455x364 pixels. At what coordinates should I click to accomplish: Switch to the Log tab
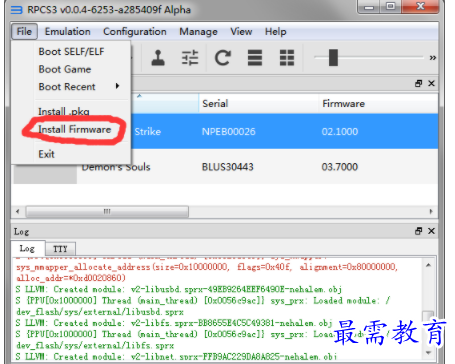27,249
